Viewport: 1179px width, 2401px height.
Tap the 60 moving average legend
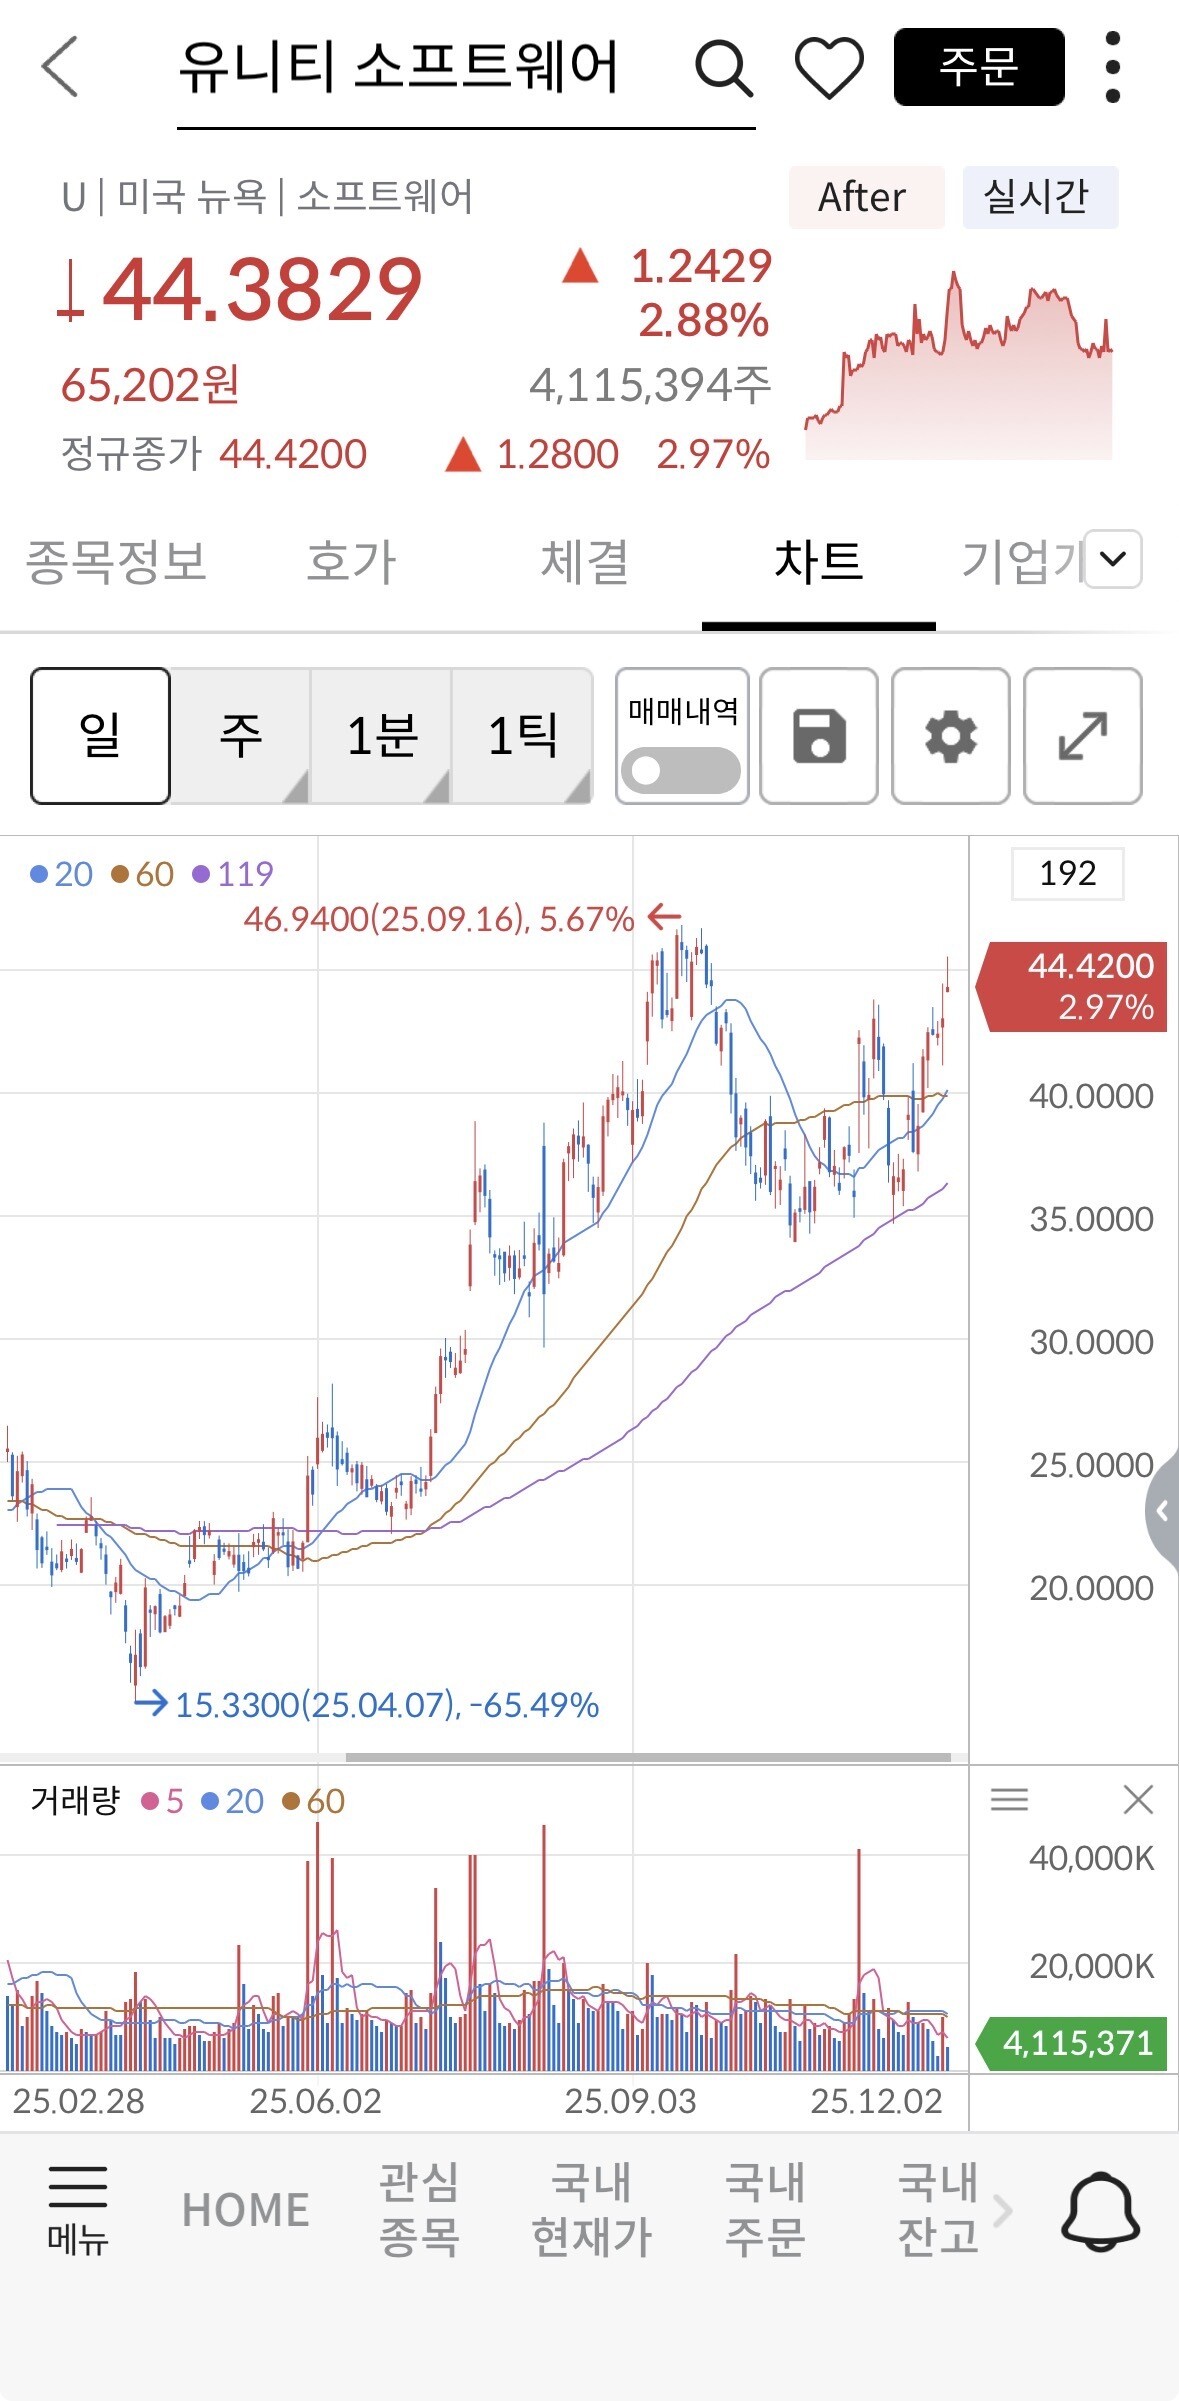tap(143, 875)
